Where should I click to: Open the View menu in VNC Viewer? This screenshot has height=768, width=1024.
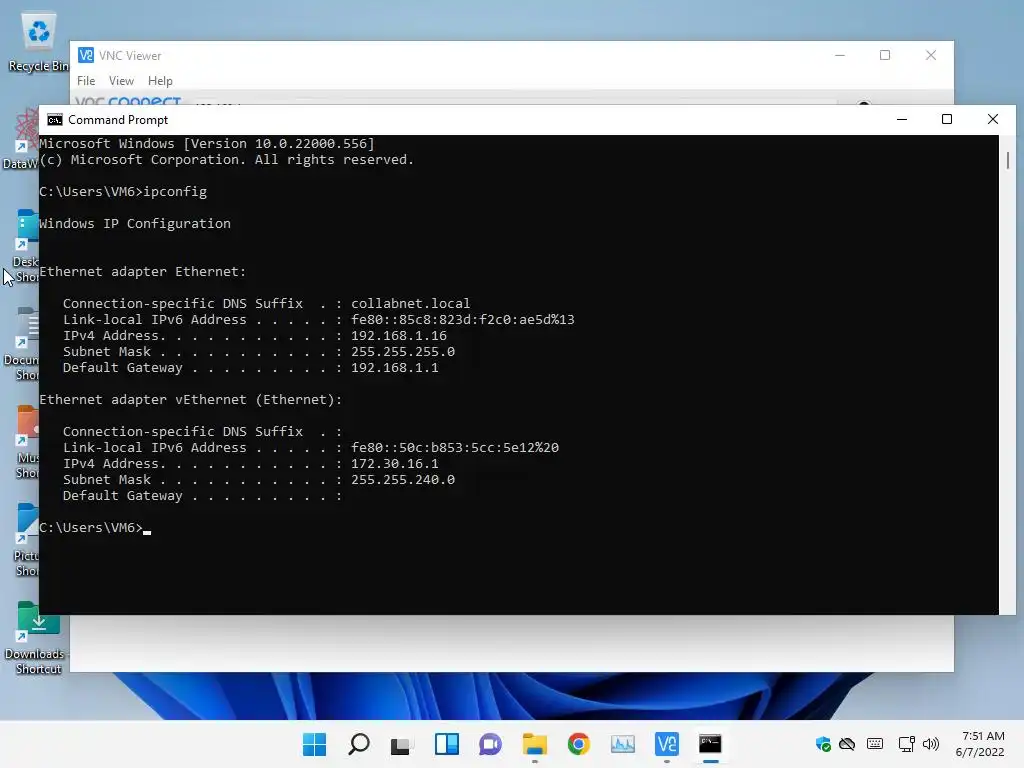121,81
